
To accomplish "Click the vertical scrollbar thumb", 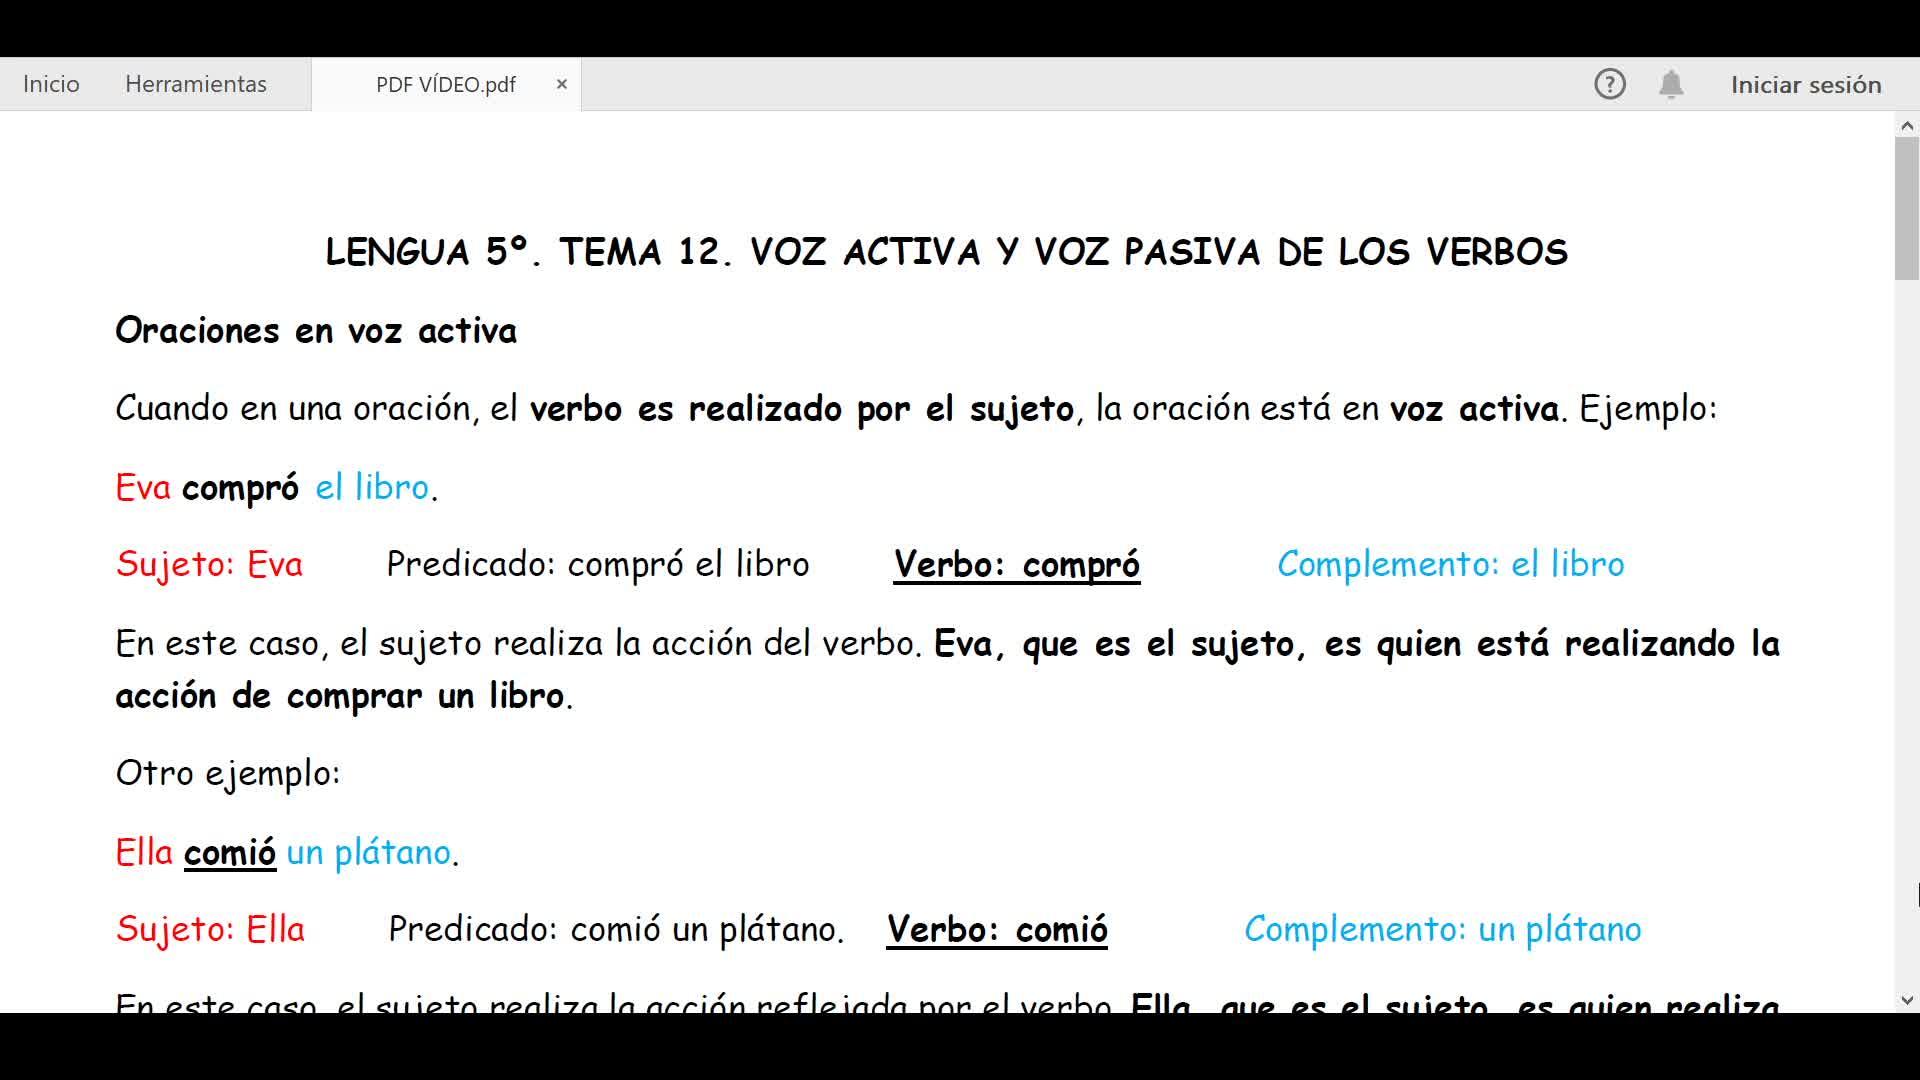I will click(1906, 207).
